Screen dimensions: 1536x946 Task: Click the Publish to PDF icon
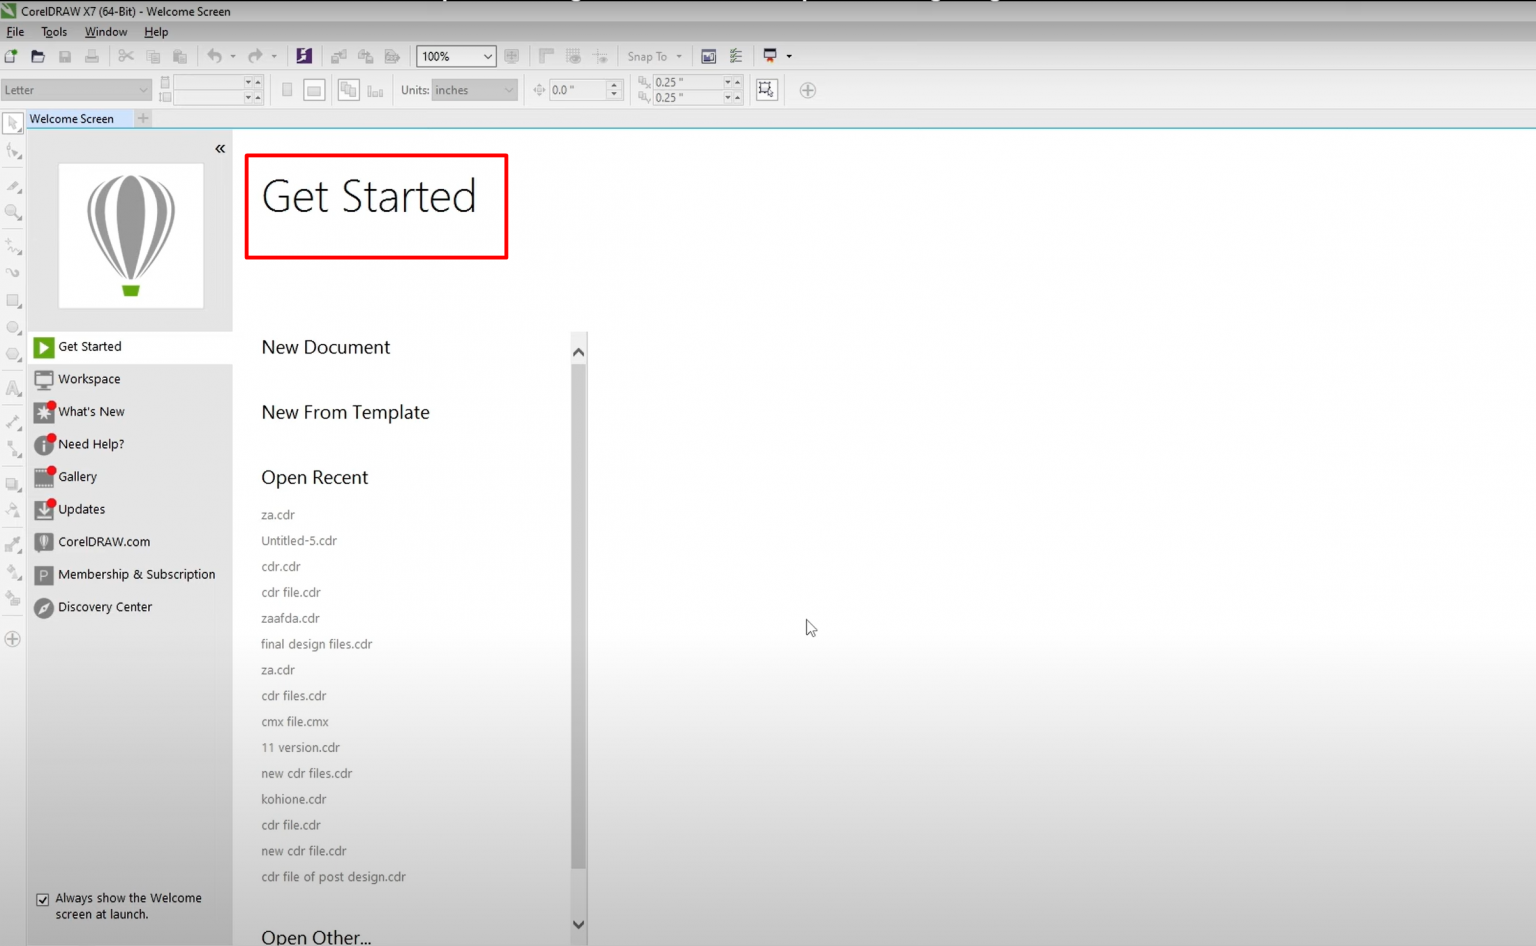tap(393, 56)
